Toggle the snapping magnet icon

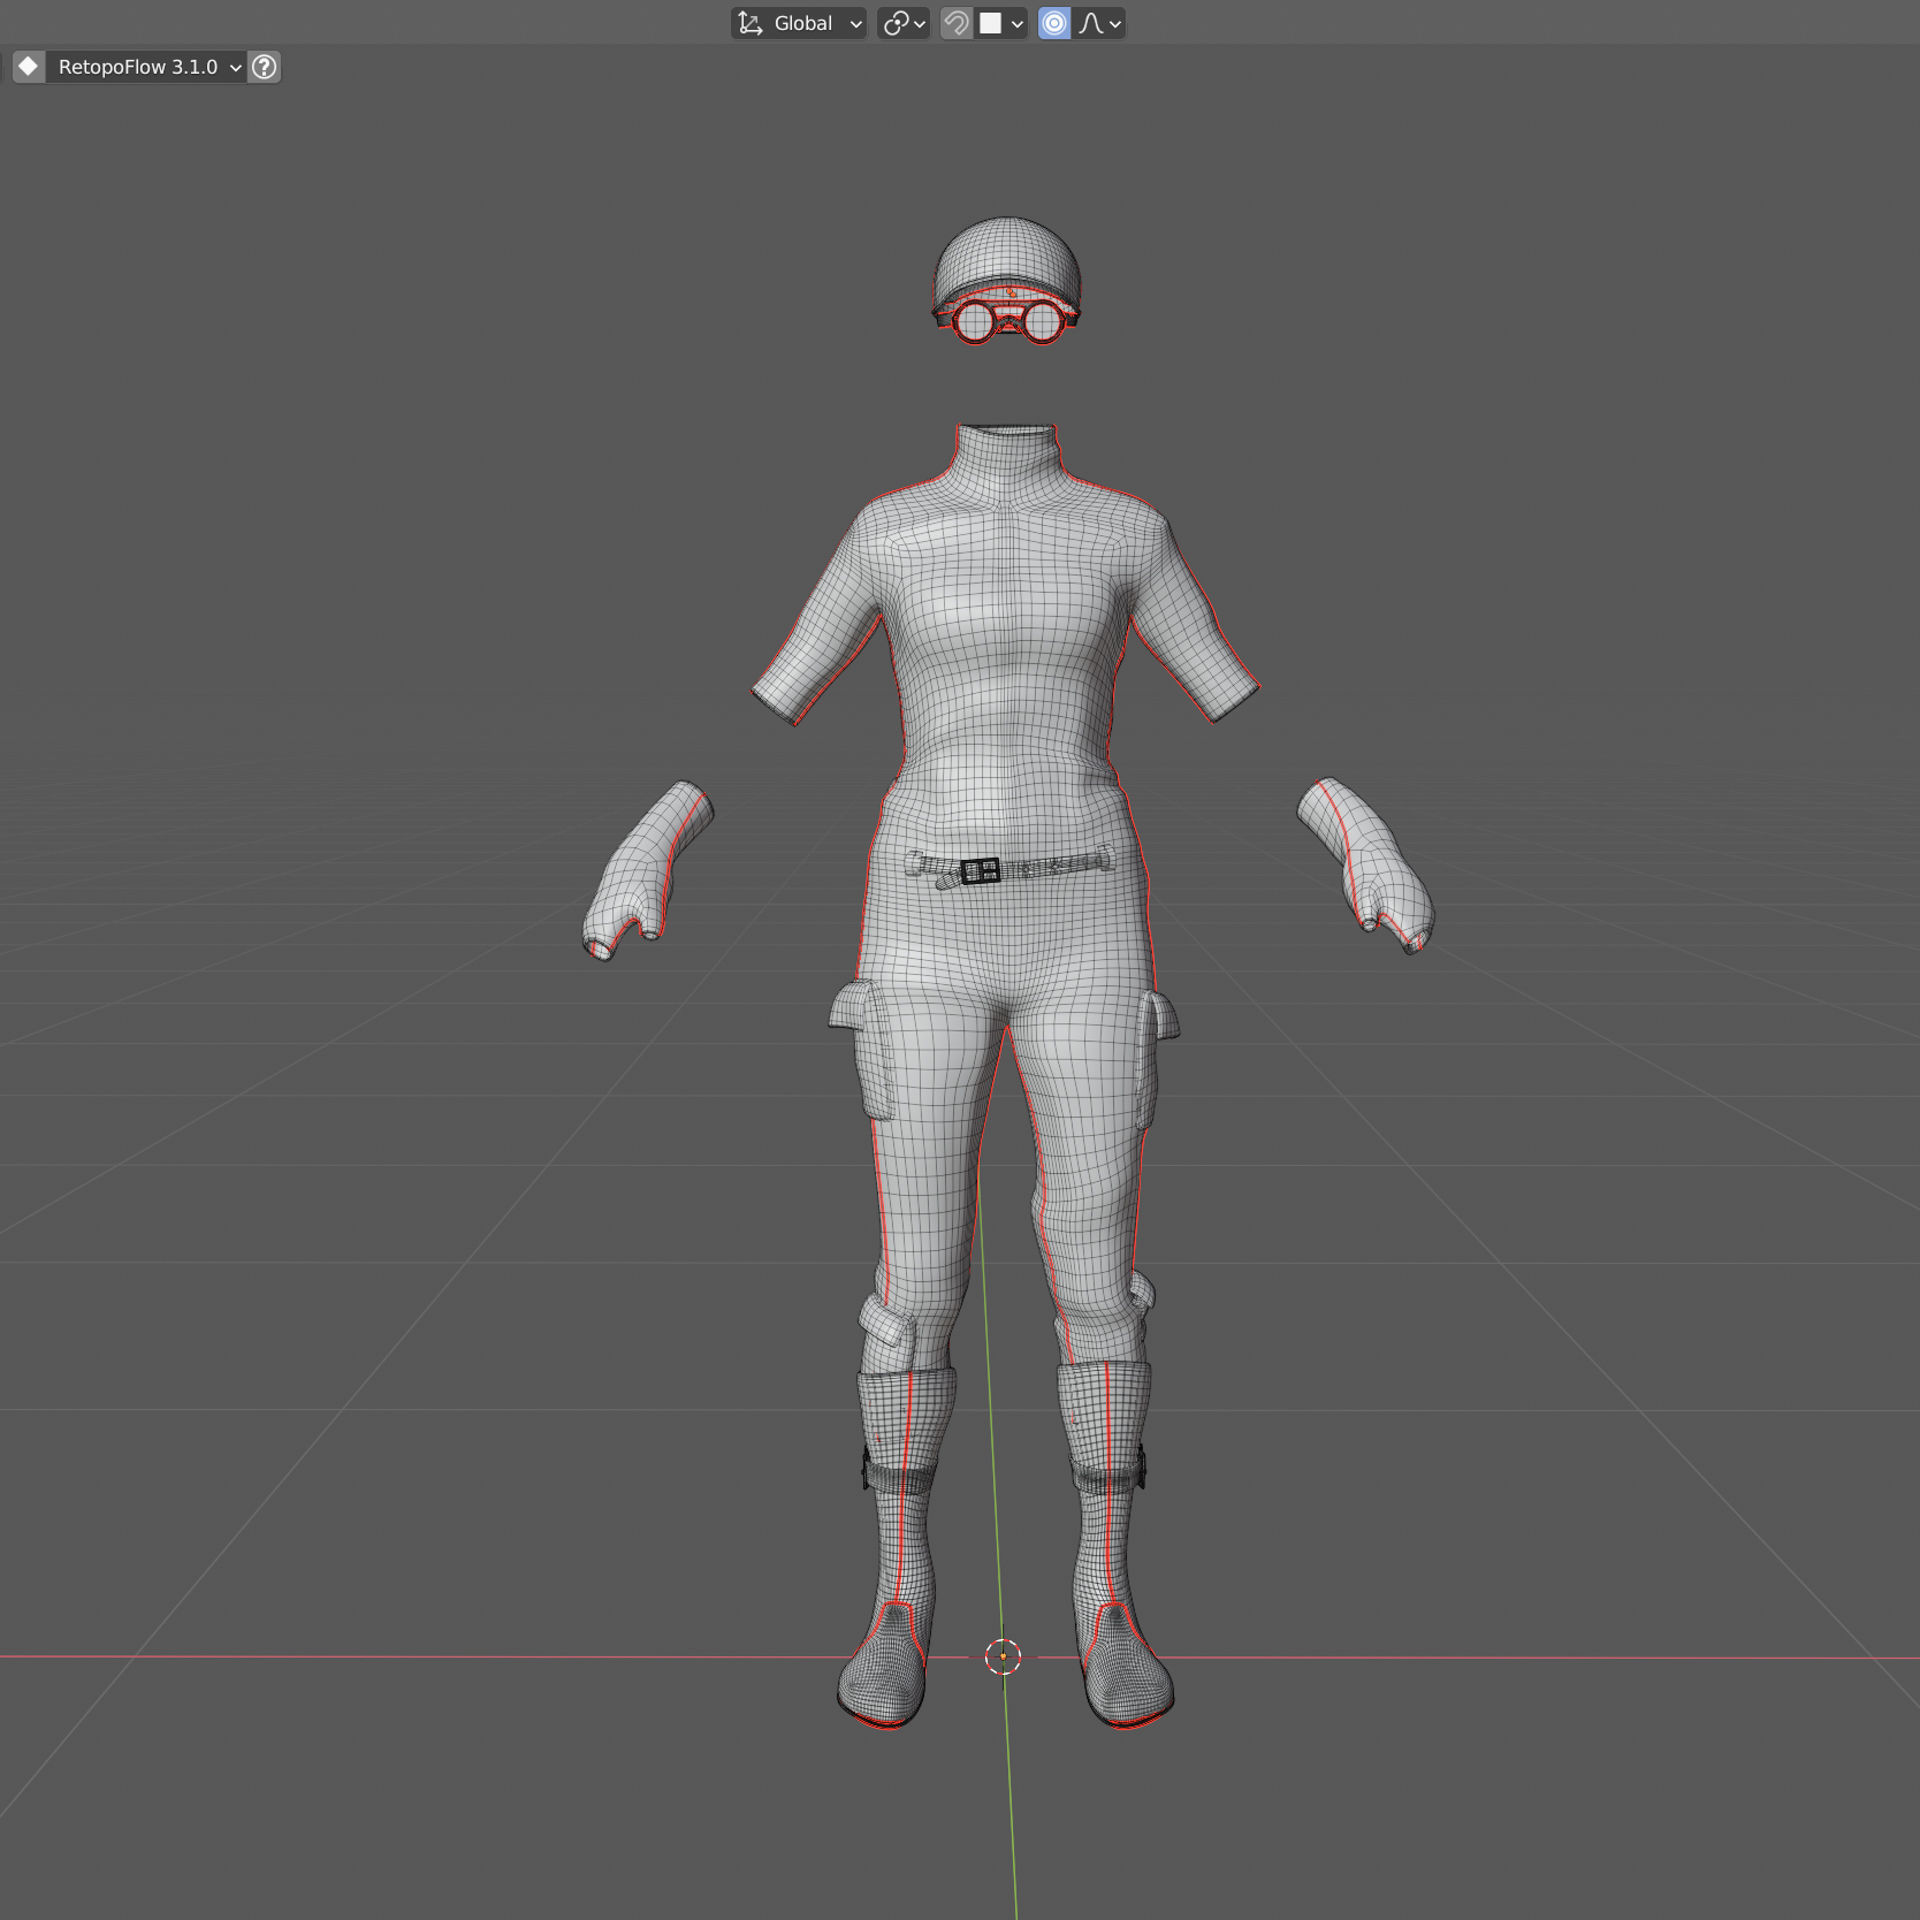tap(956, 23)
